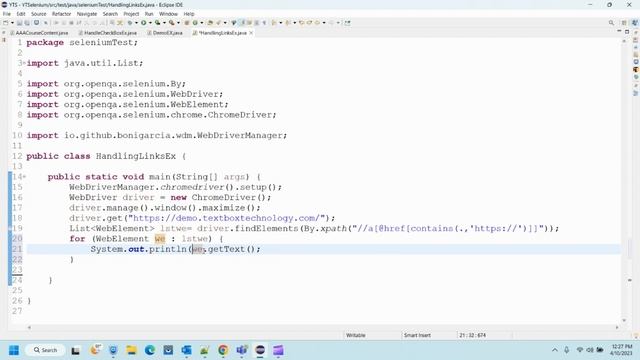Viewport: 640px width, 360px height.
Task: Open File Explorer from the taskbar
Action: 131,350
